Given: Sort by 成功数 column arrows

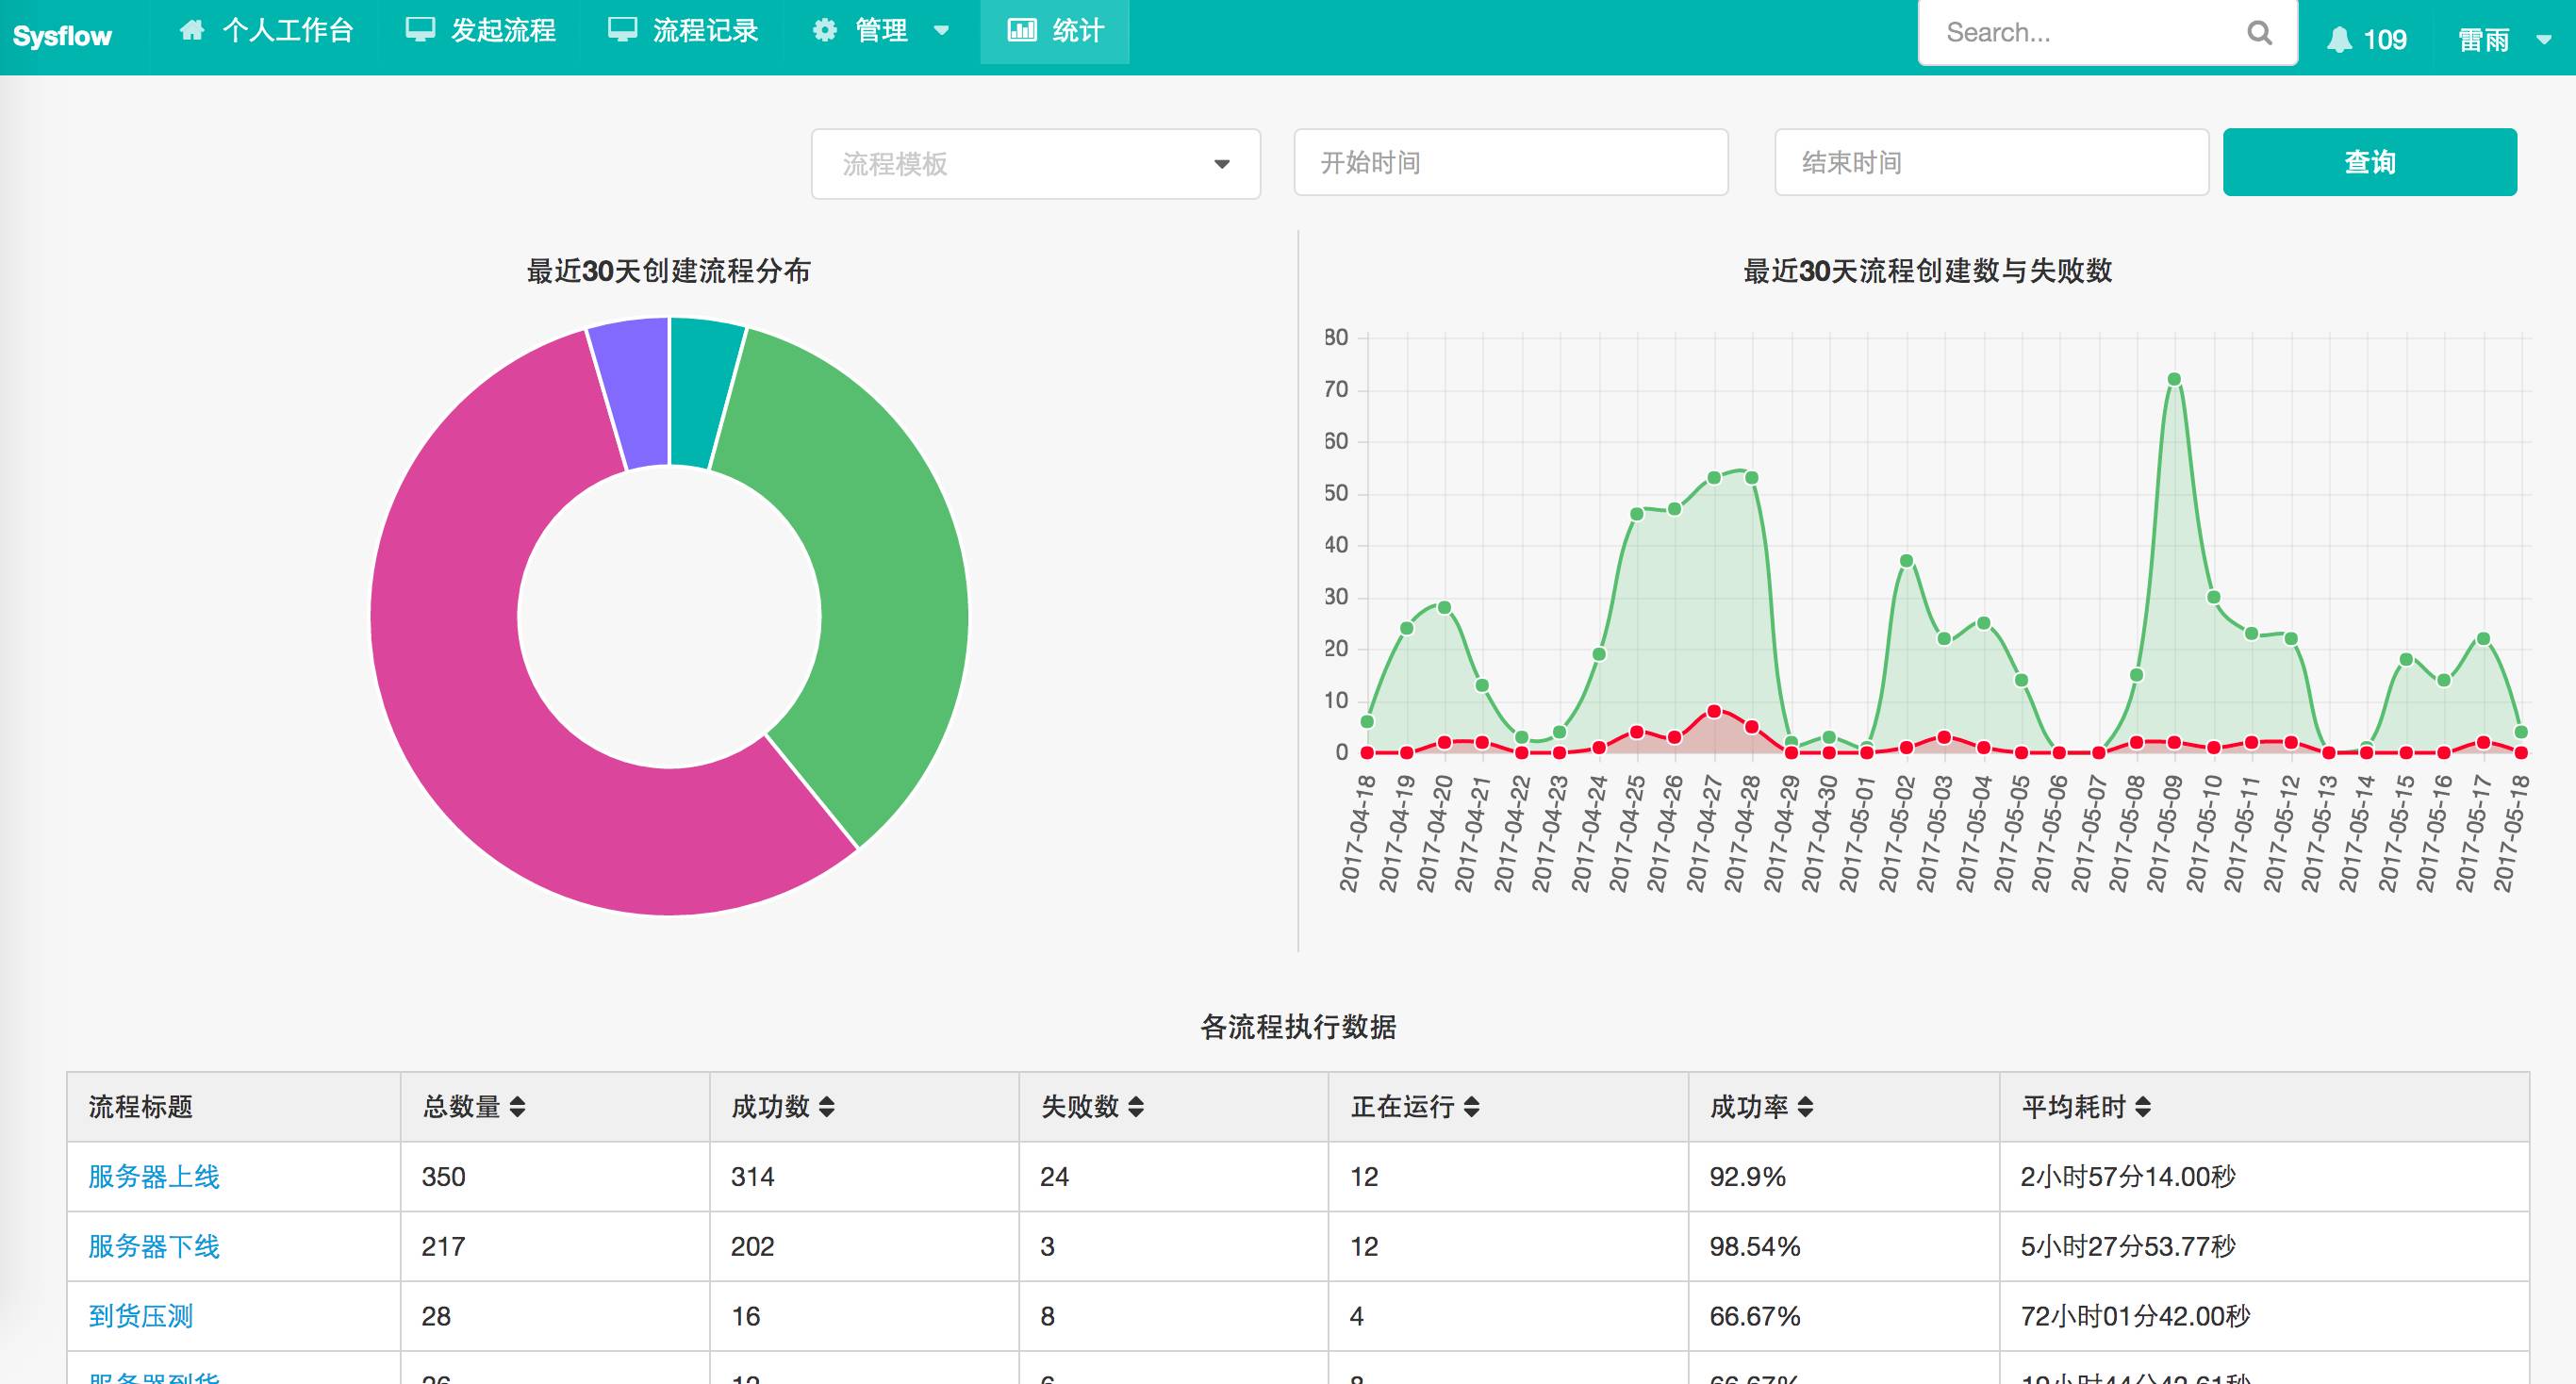Looking at the screenshot, I should pos(827,1107).
